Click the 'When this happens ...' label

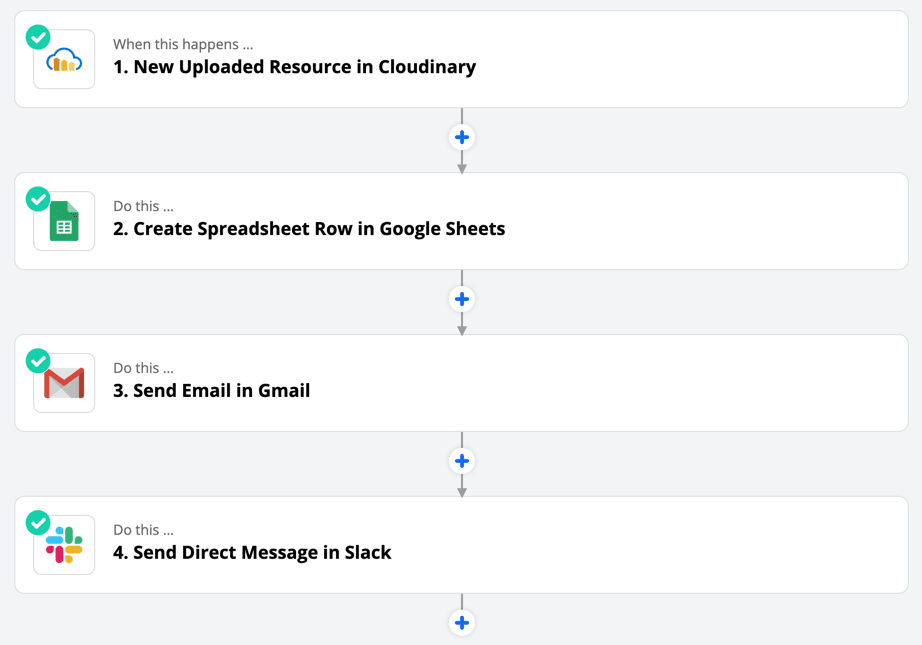[x=183, y=45]
